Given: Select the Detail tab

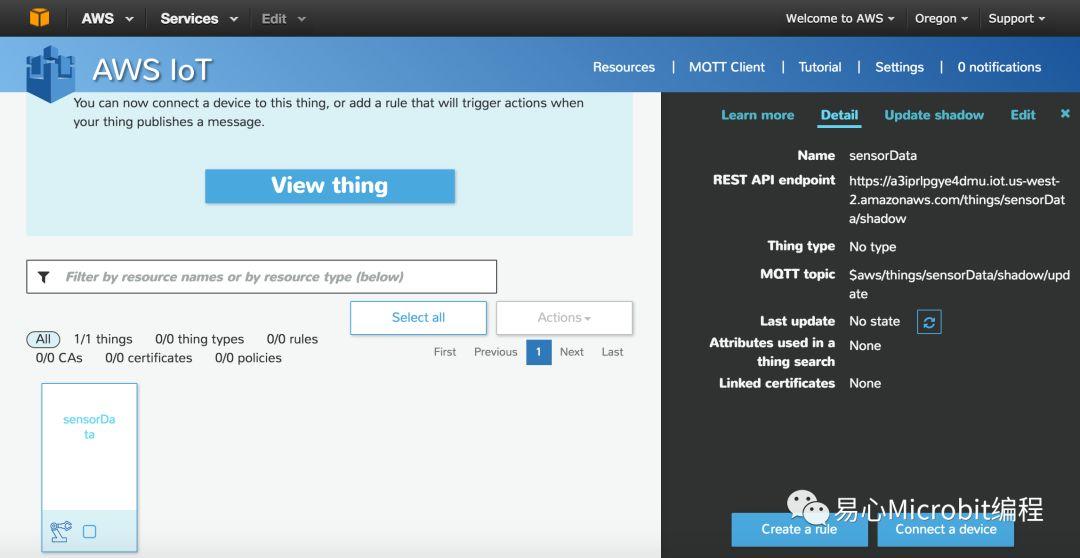Looking at the screenshot, I should 840,115.
